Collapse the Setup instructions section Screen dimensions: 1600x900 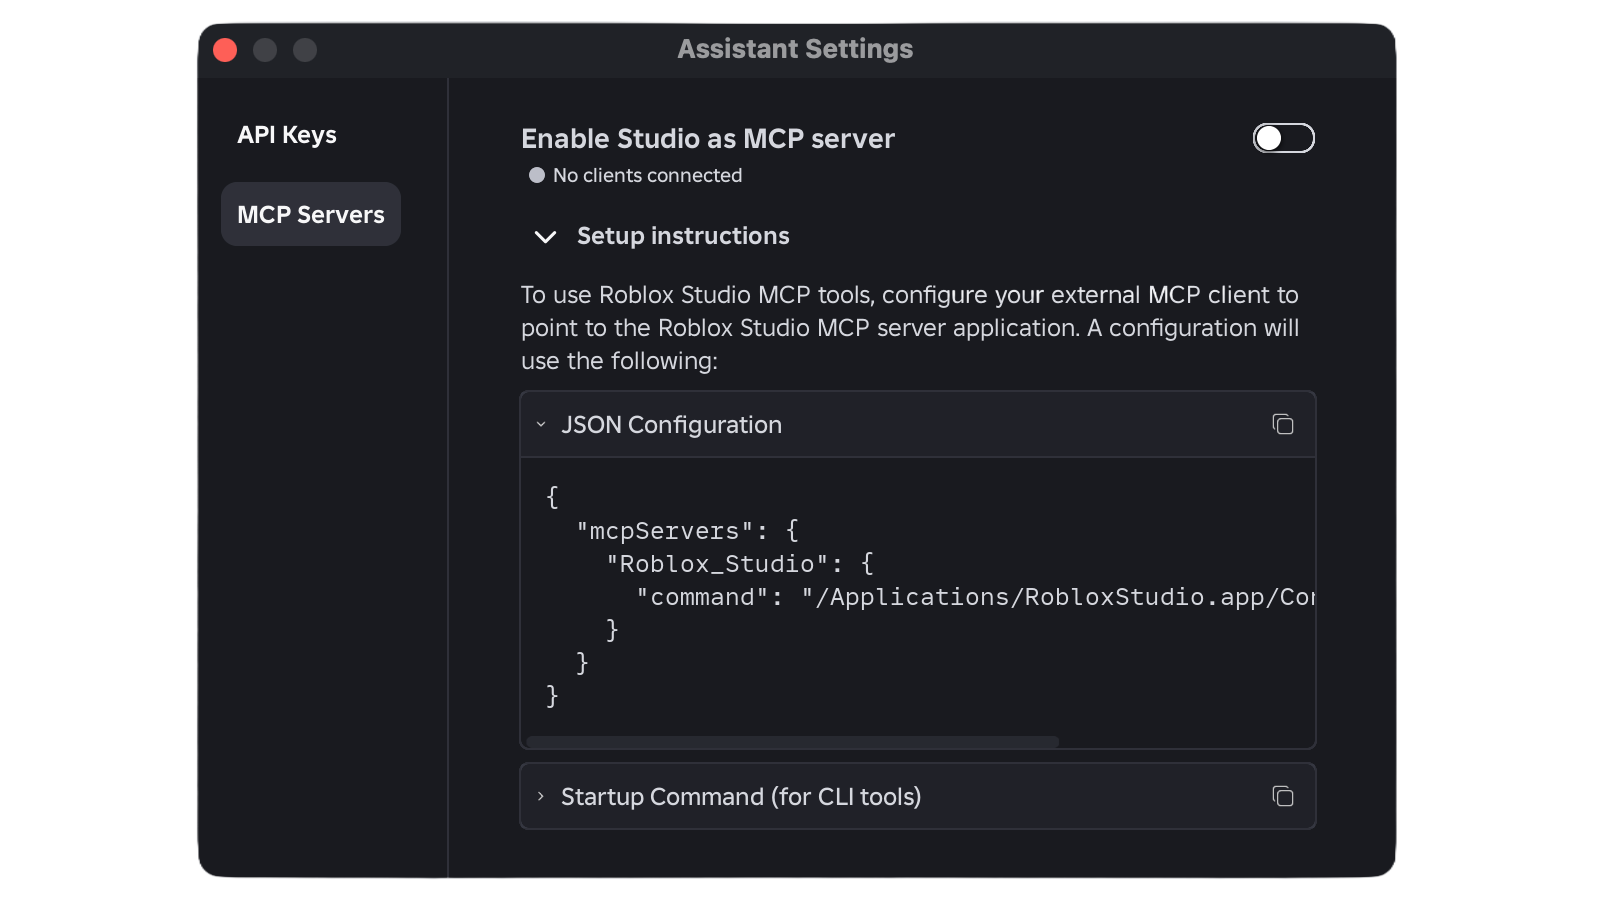pos(545,237)
